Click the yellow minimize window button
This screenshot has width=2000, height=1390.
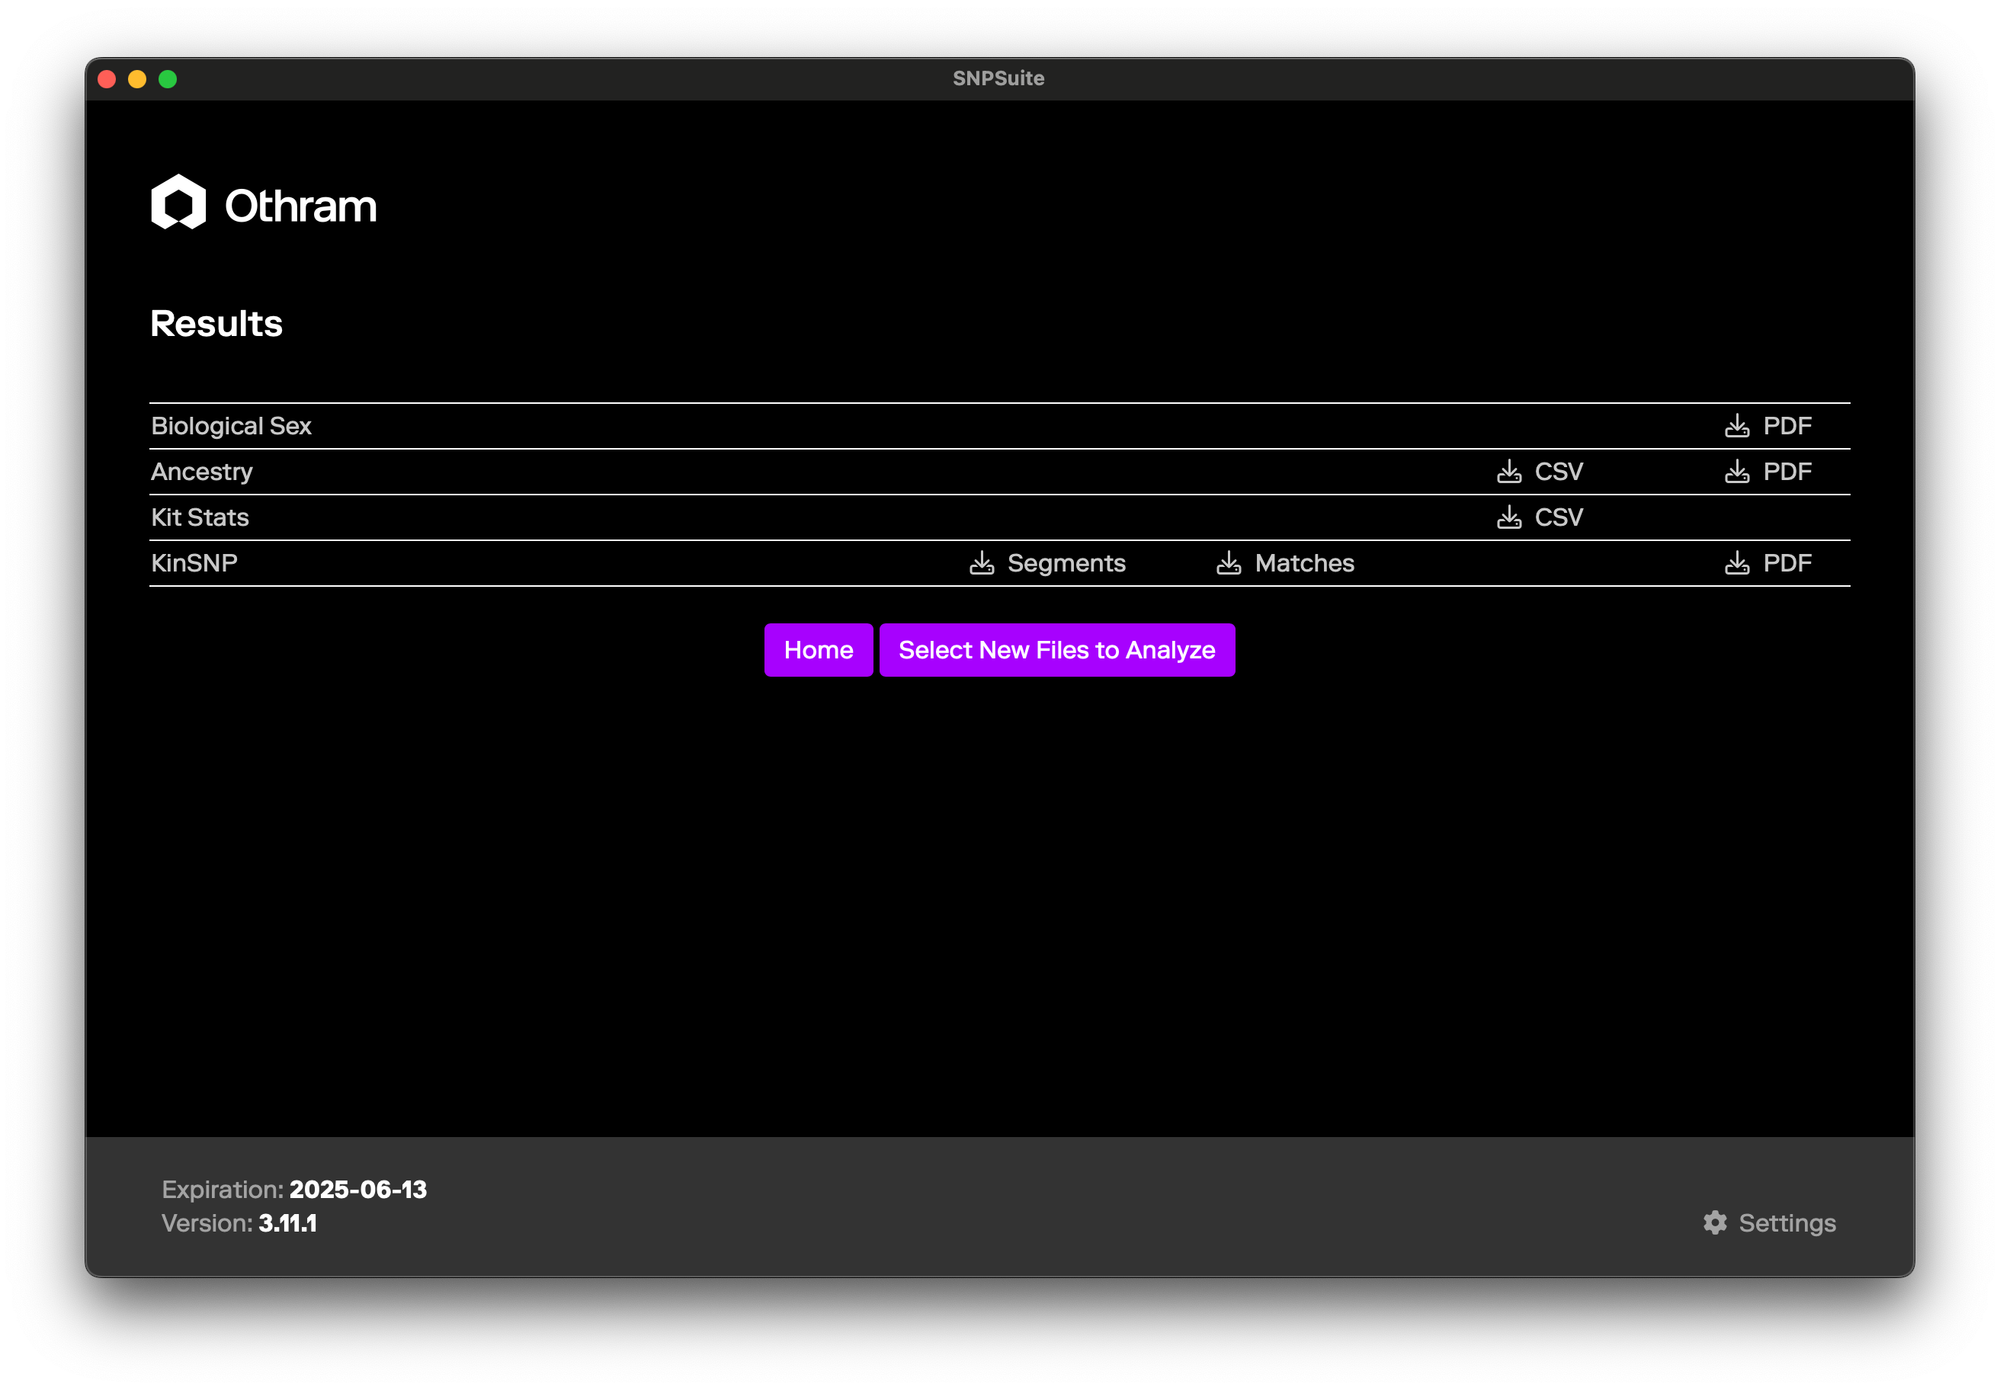pyautogui.click(x=137, y=79)
